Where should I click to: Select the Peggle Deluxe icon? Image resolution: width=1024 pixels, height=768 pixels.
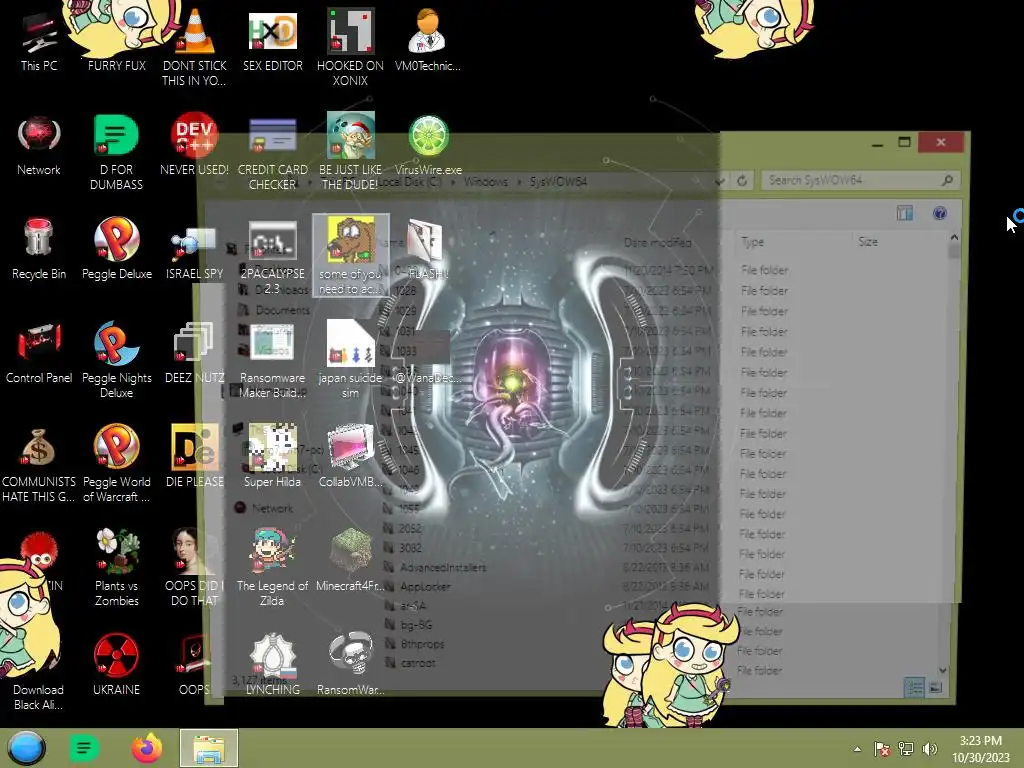pos(117,249)
